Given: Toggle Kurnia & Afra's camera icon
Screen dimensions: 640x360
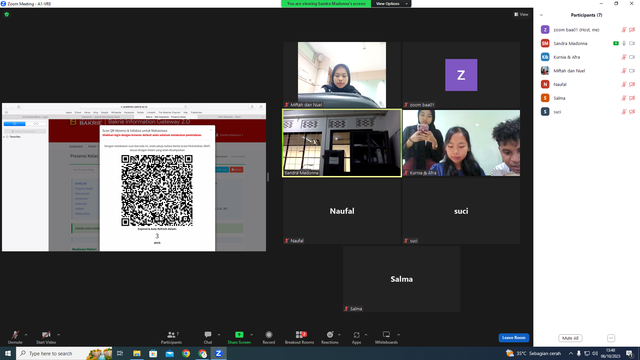Looking at the screenshot, I should pos(632,57).
